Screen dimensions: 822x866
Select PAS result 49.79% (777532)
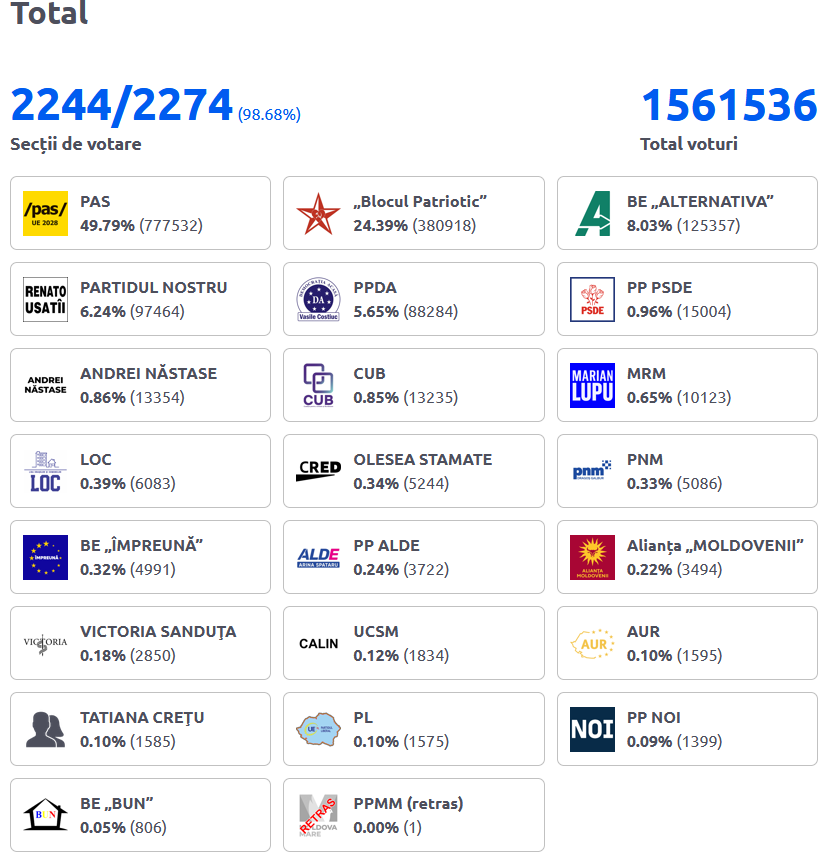(x=141, y=225)
